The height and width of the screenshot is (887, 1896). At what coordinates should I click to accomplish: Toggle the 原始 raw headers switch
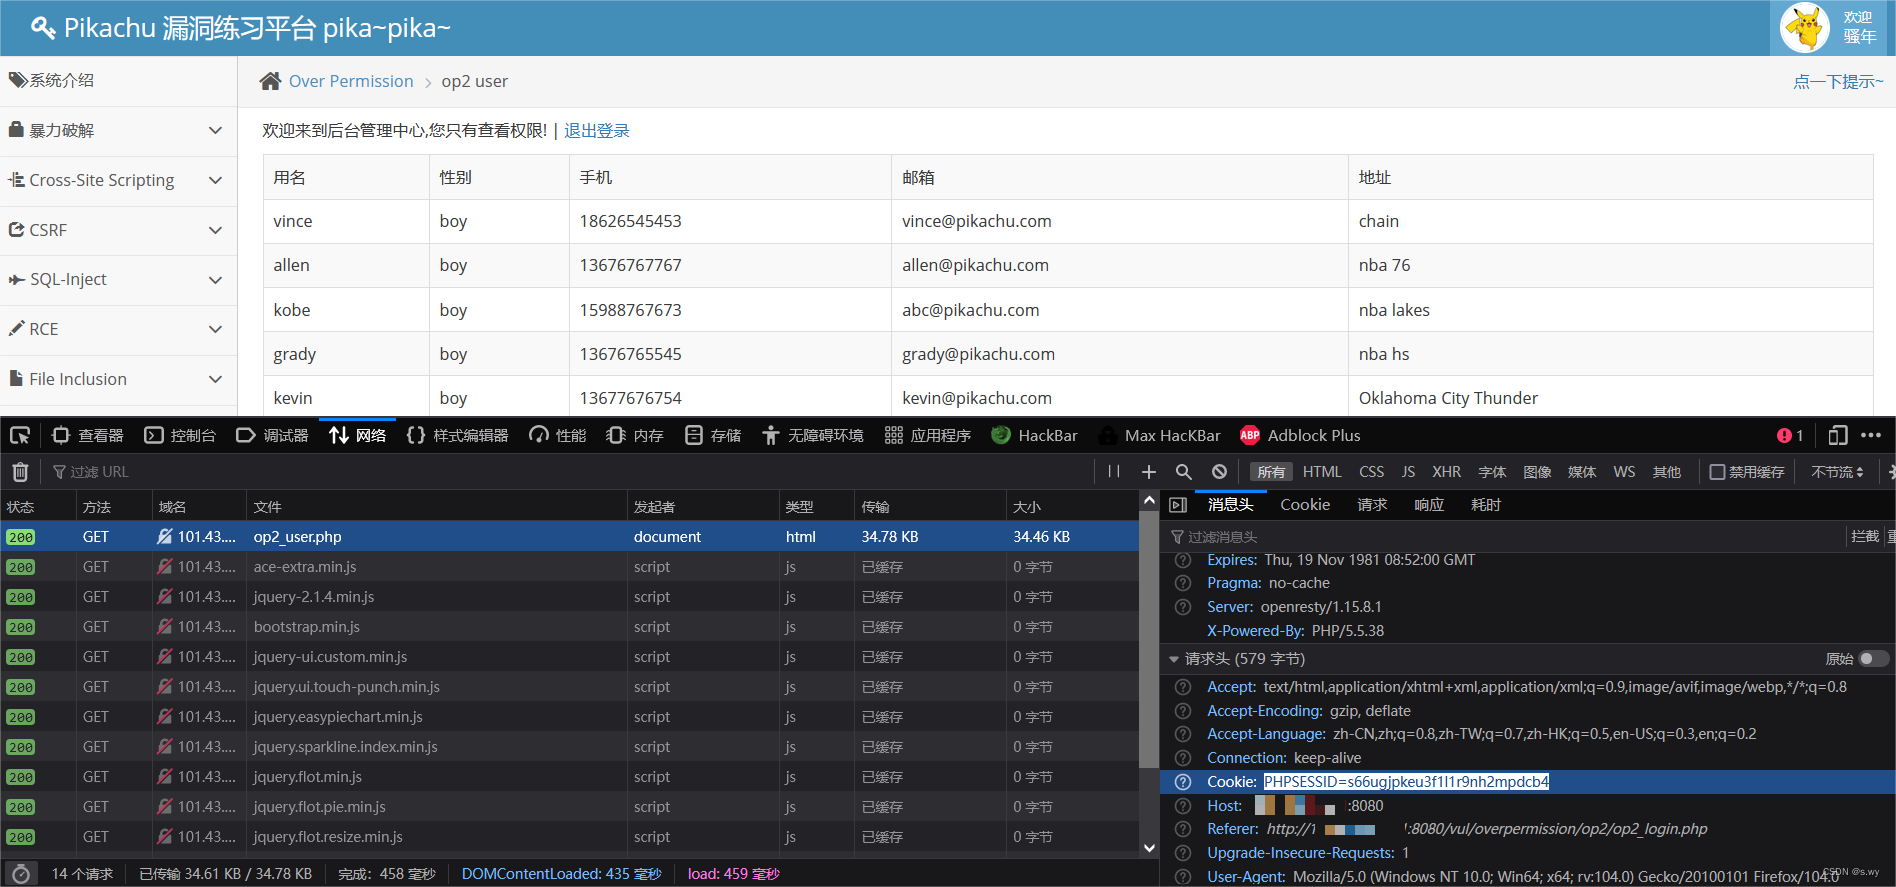[x=1873, y=659]
